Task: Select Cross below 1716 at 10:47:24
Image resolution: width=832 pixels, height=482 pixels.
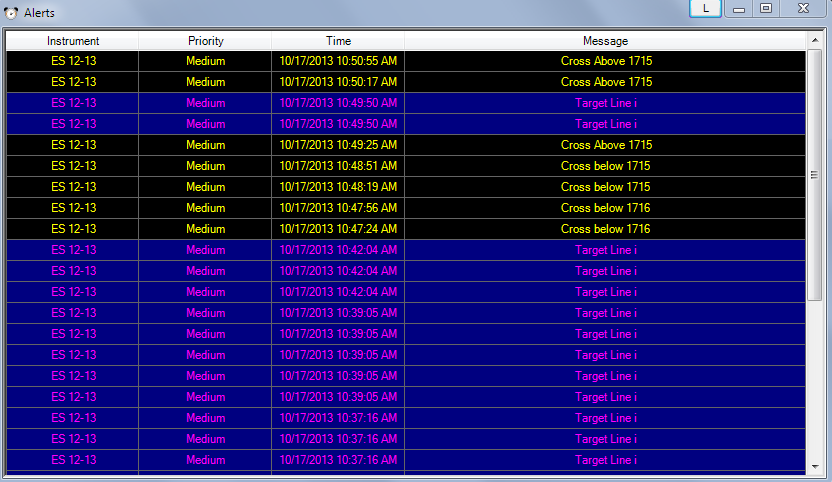Action: point(405,229)
